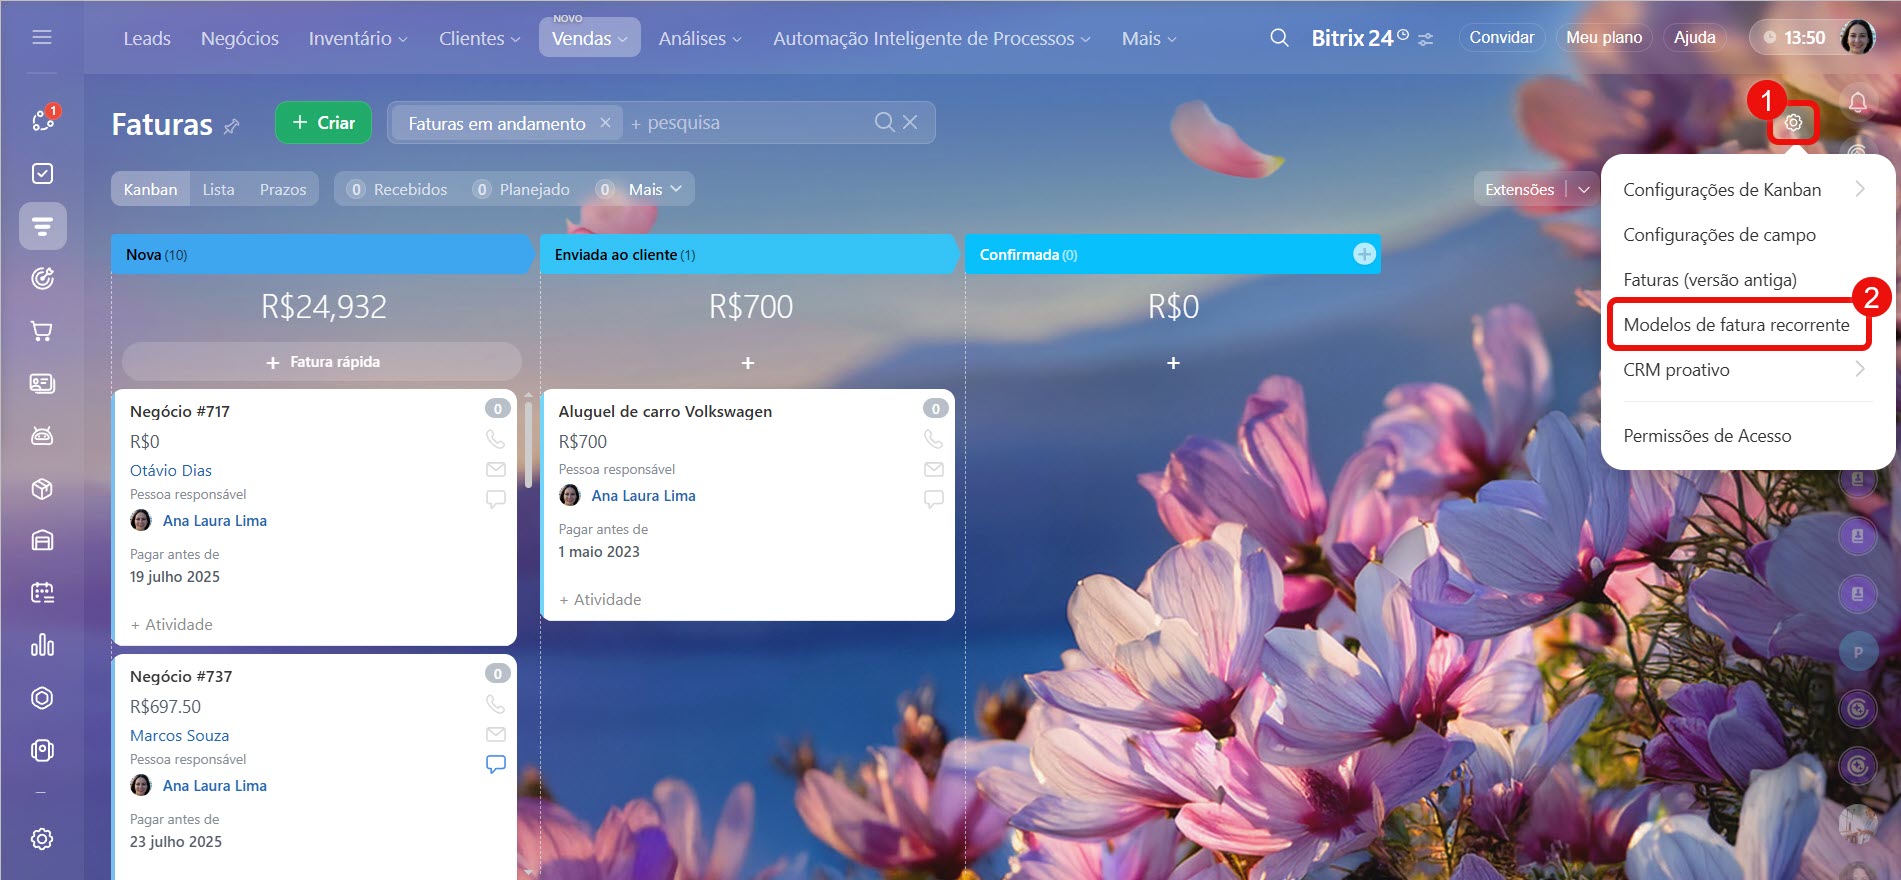Image resolution: width=1901 pixels, height=880 pixels.
Task: Open the hamburger menu in the sidebar
Action: pos(42,38)
